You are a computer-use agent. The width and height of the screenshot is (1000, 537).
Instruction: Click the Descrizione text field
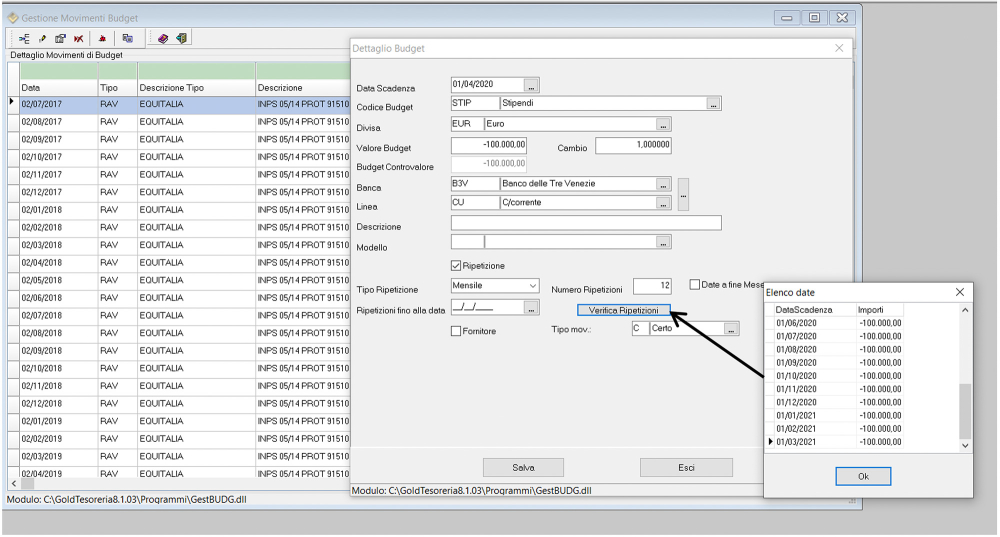click(585, 223)
